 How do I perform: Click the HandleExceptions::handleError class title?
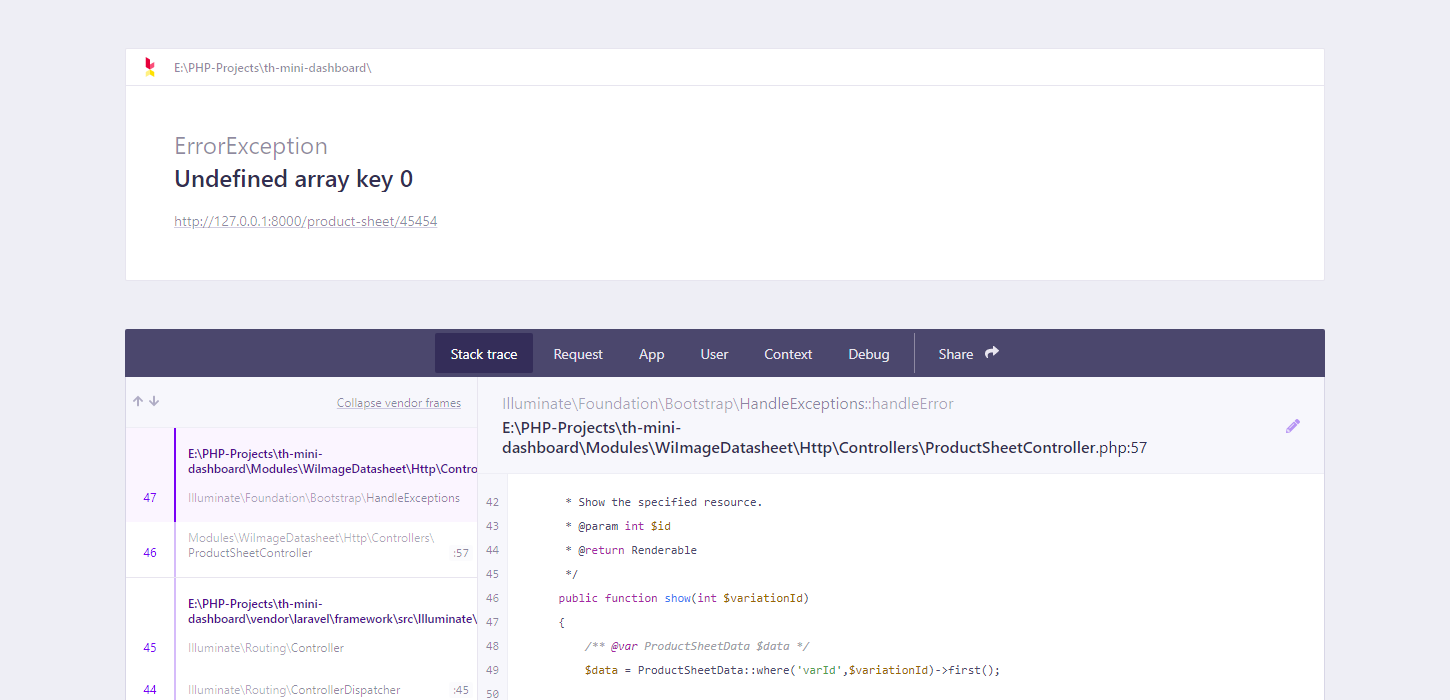[x=728, y=404]
